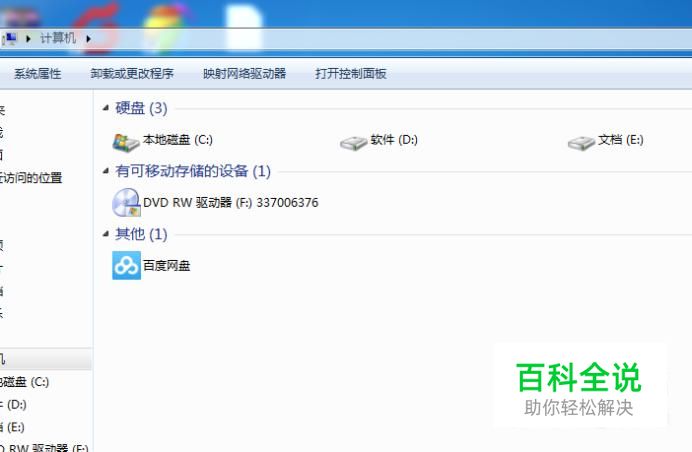The image size is (692, 452).
Task: Select the 百度网盘 cloud icon
Action: pos(126,265)
